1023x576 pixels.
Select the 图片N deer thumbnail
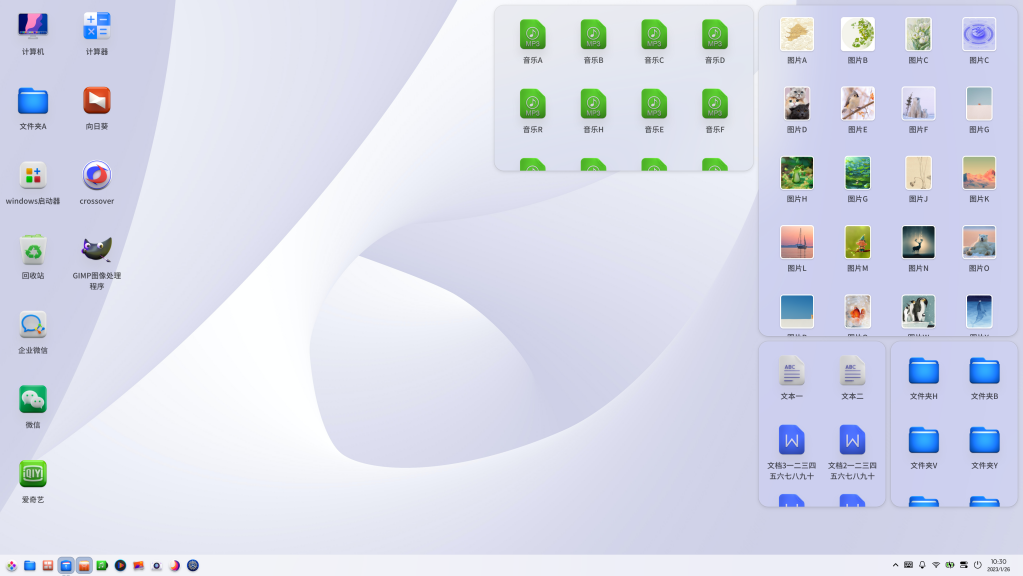coord(918,242)
